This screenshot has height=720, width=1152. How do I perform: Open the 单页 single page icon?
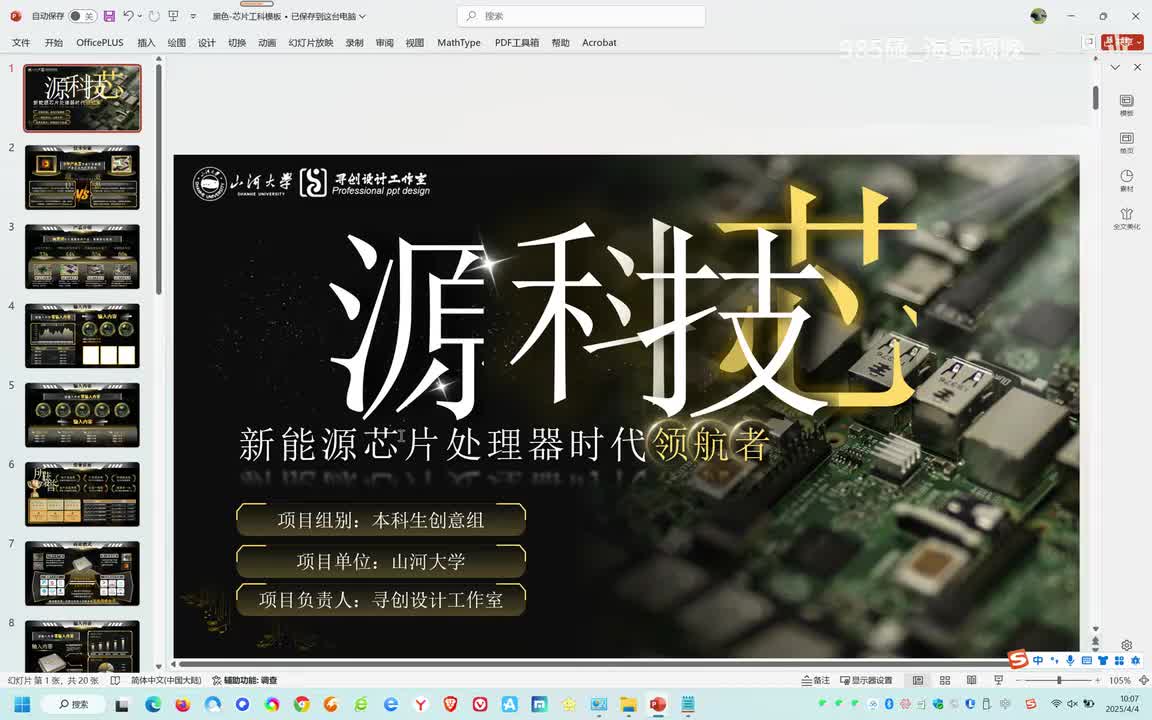pyautogui.click(x=1126, y=143)
